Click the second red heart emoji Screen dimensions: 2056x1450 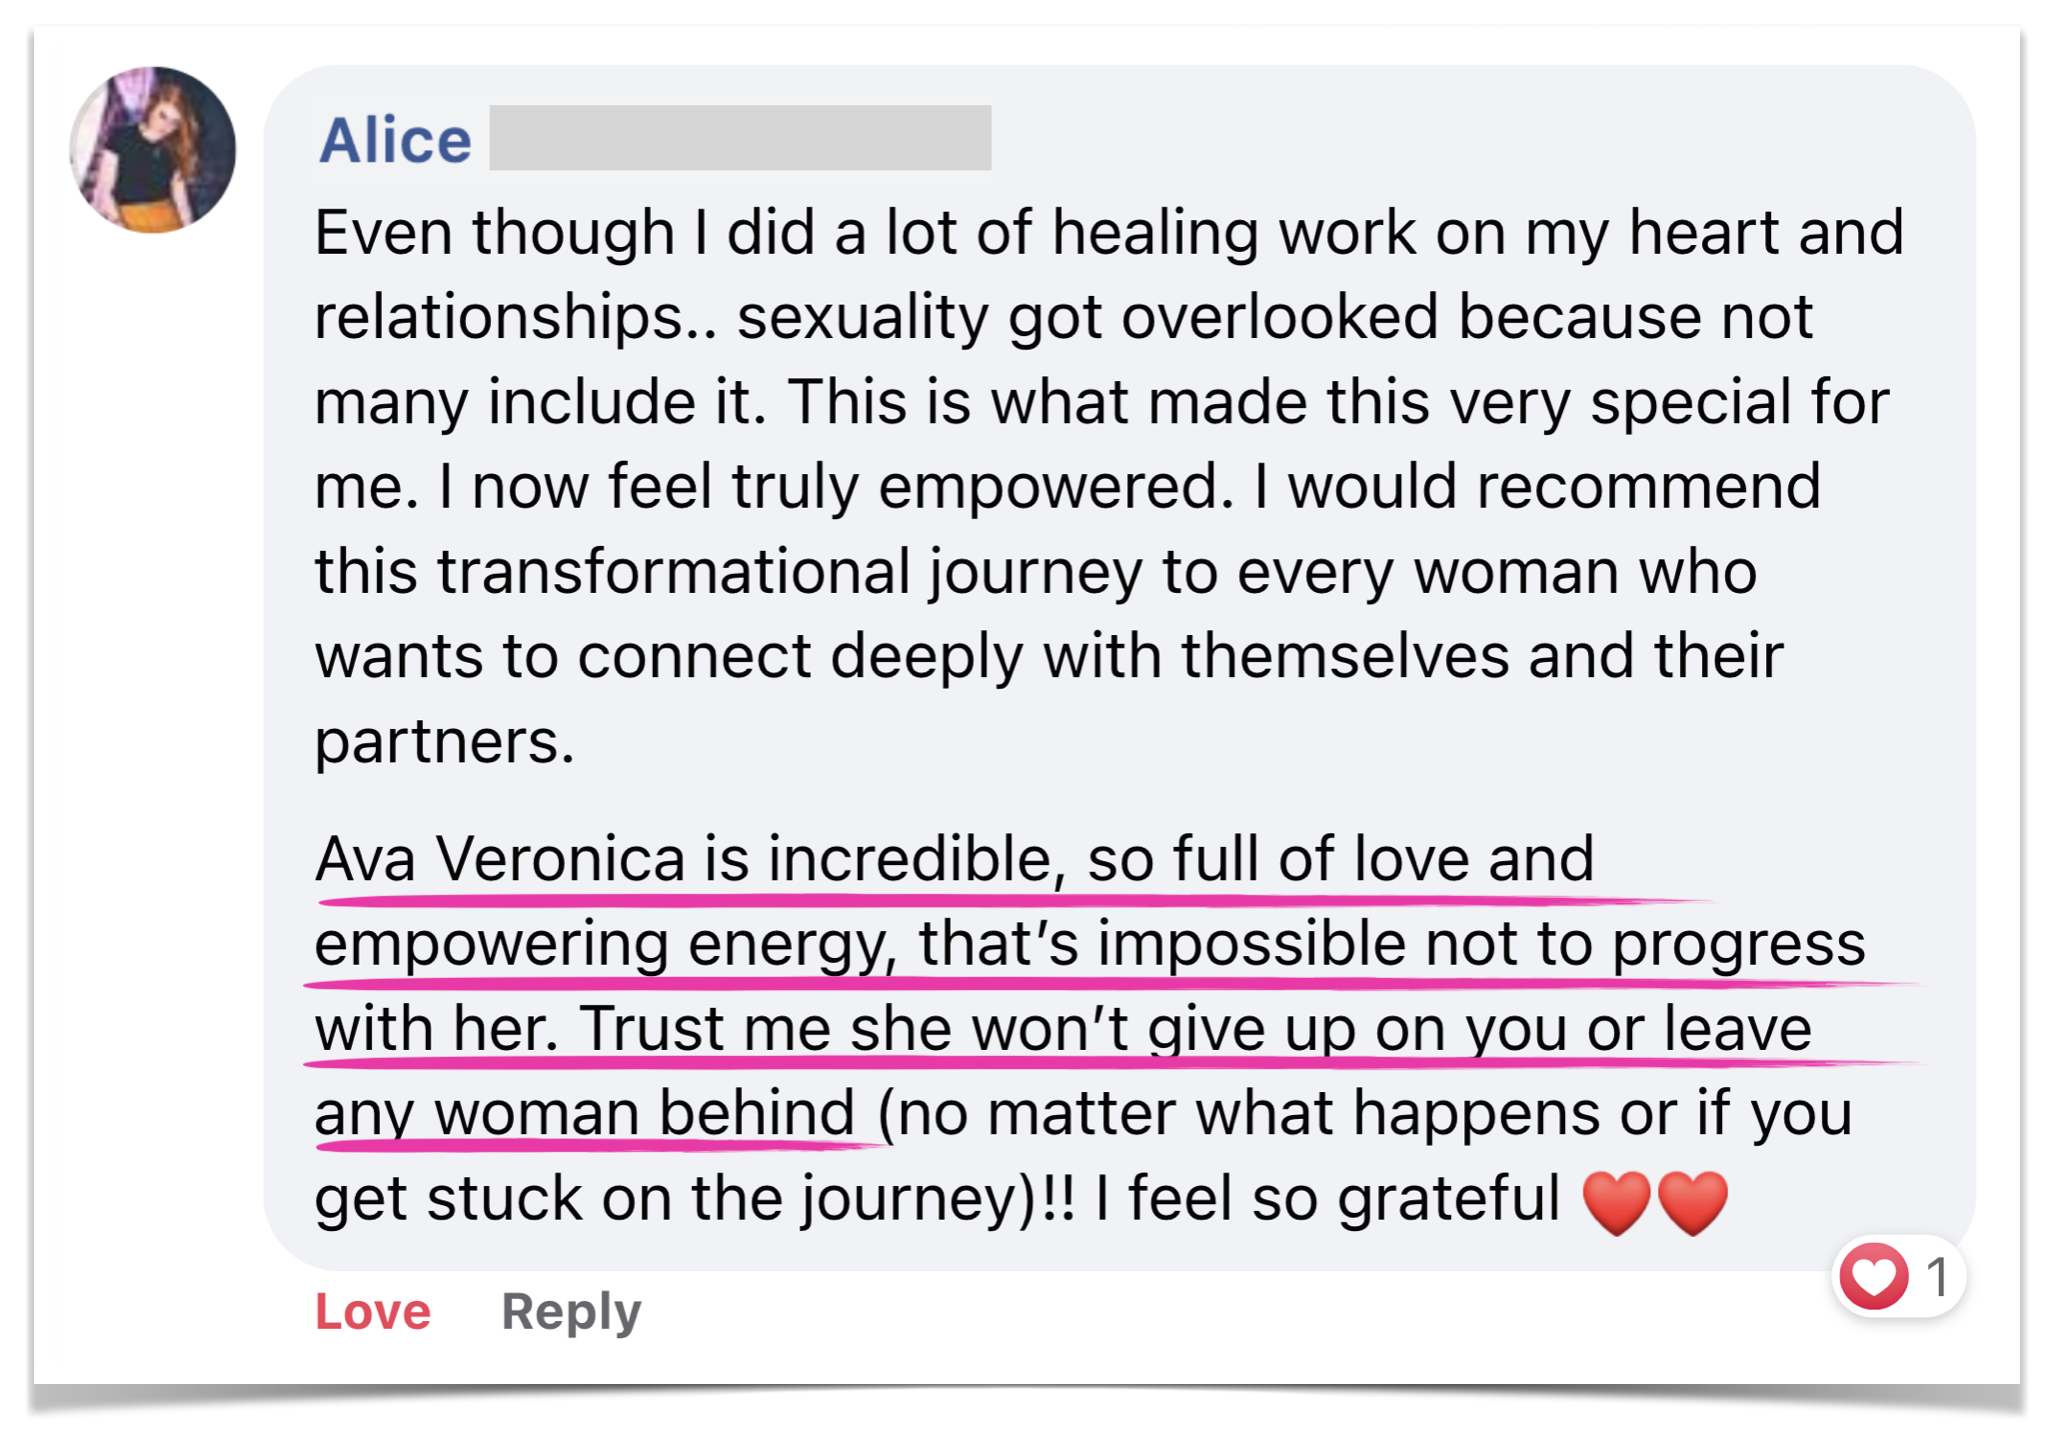1693,1201
